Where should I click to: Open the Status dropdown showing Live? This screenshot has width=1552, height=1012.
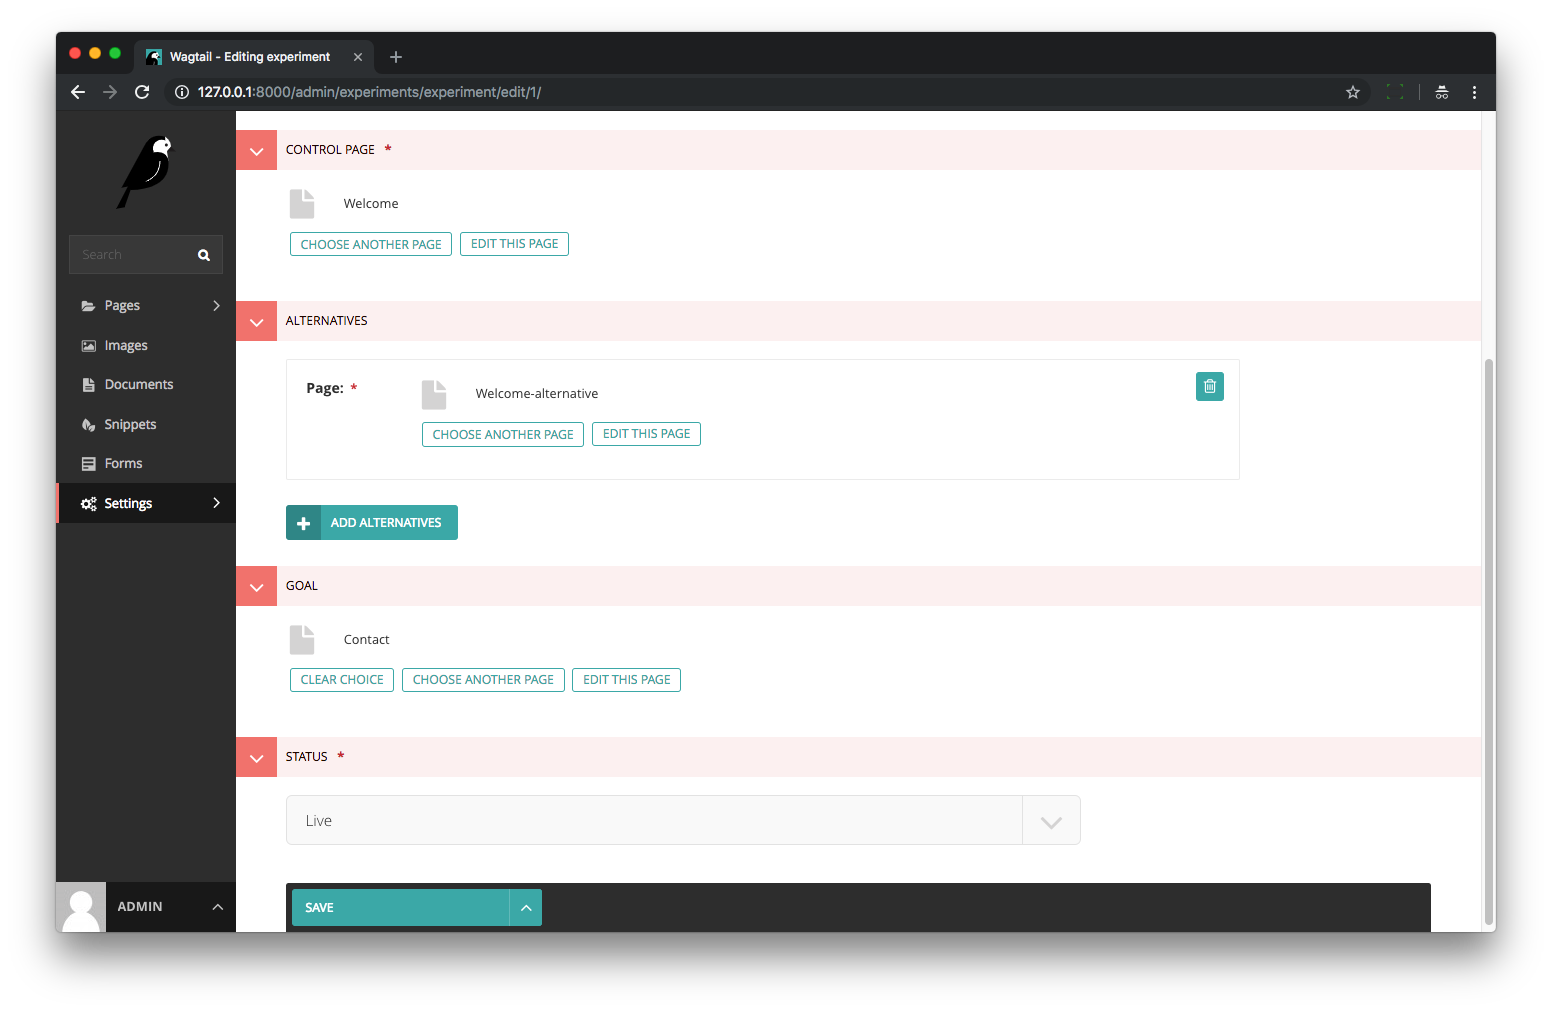click(x=683, y=821)
